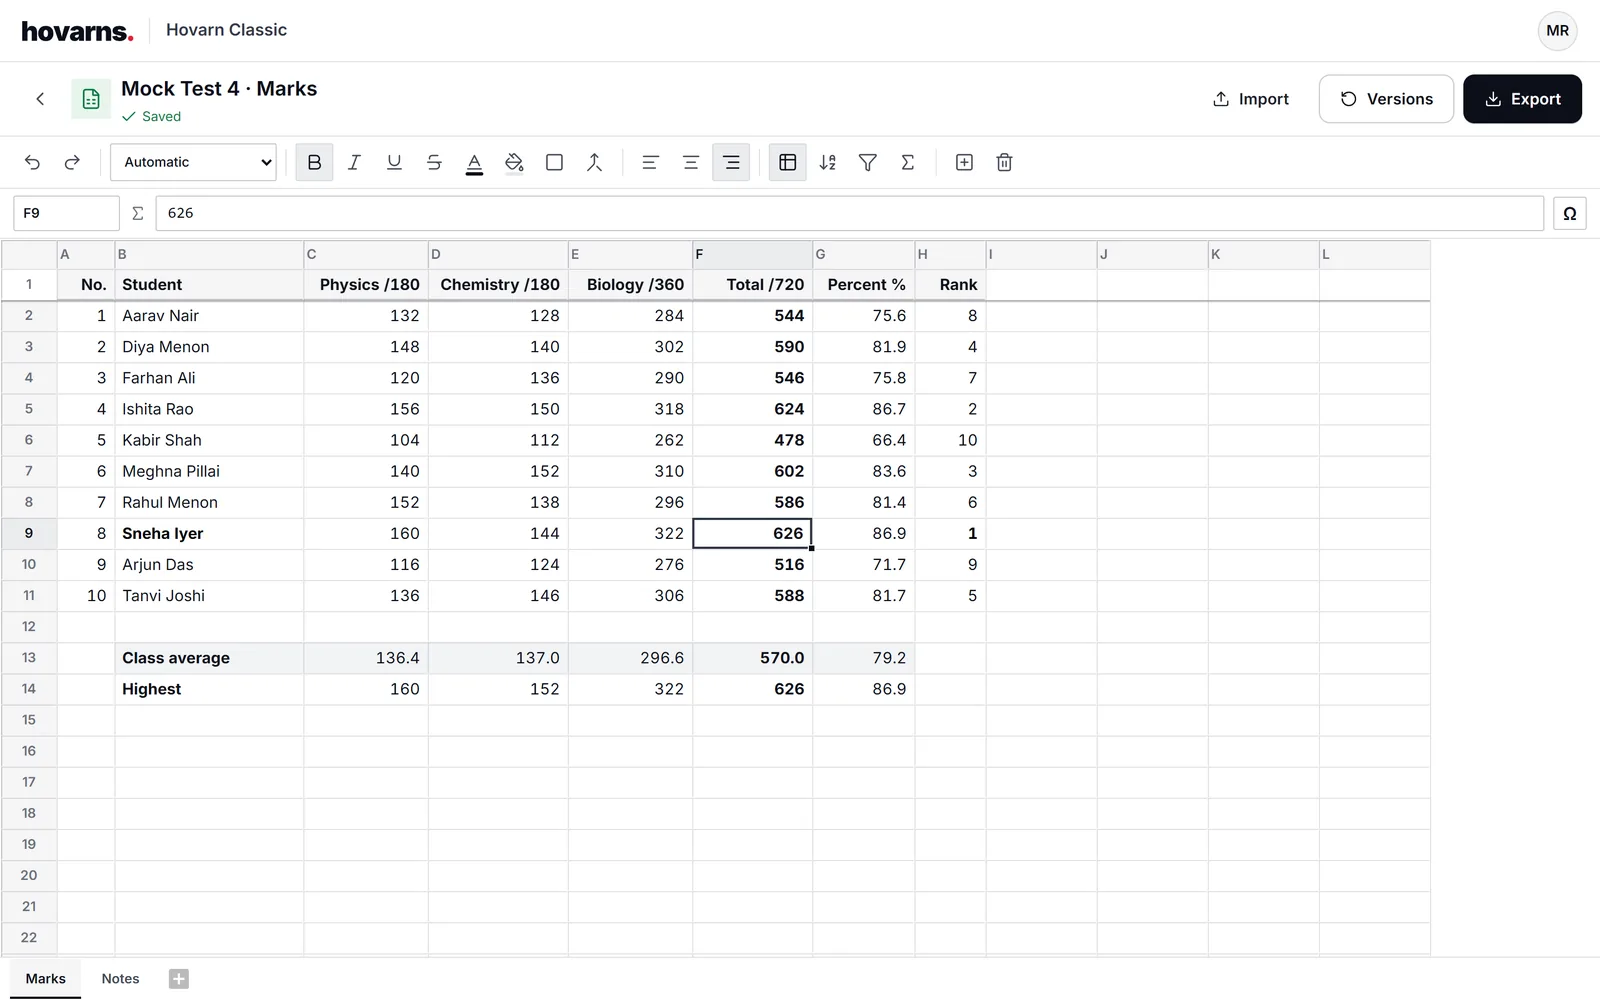1600x1000 pixels.
Task: Click the insert row or column icon
Action: coord(964,162)
